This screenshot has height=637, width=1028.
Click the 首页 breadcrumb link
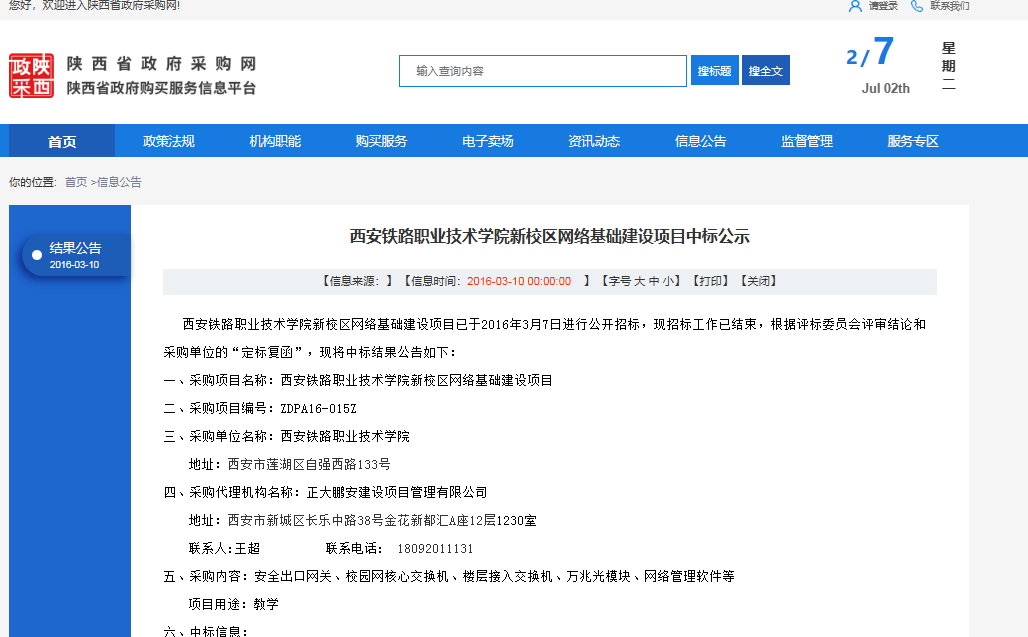coord(76,182)
